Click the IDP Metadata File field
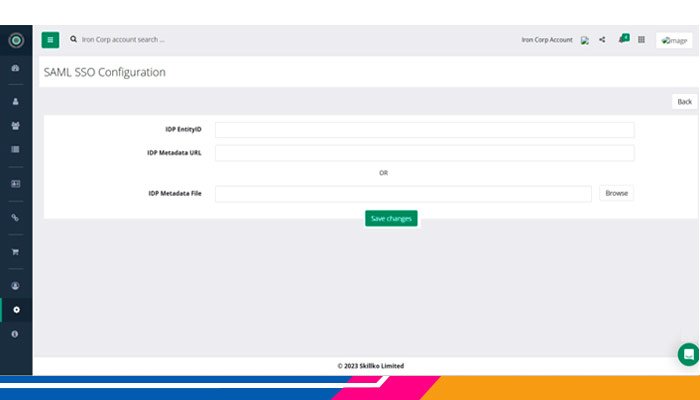700x400 pixels. click(x=403, y=194)
